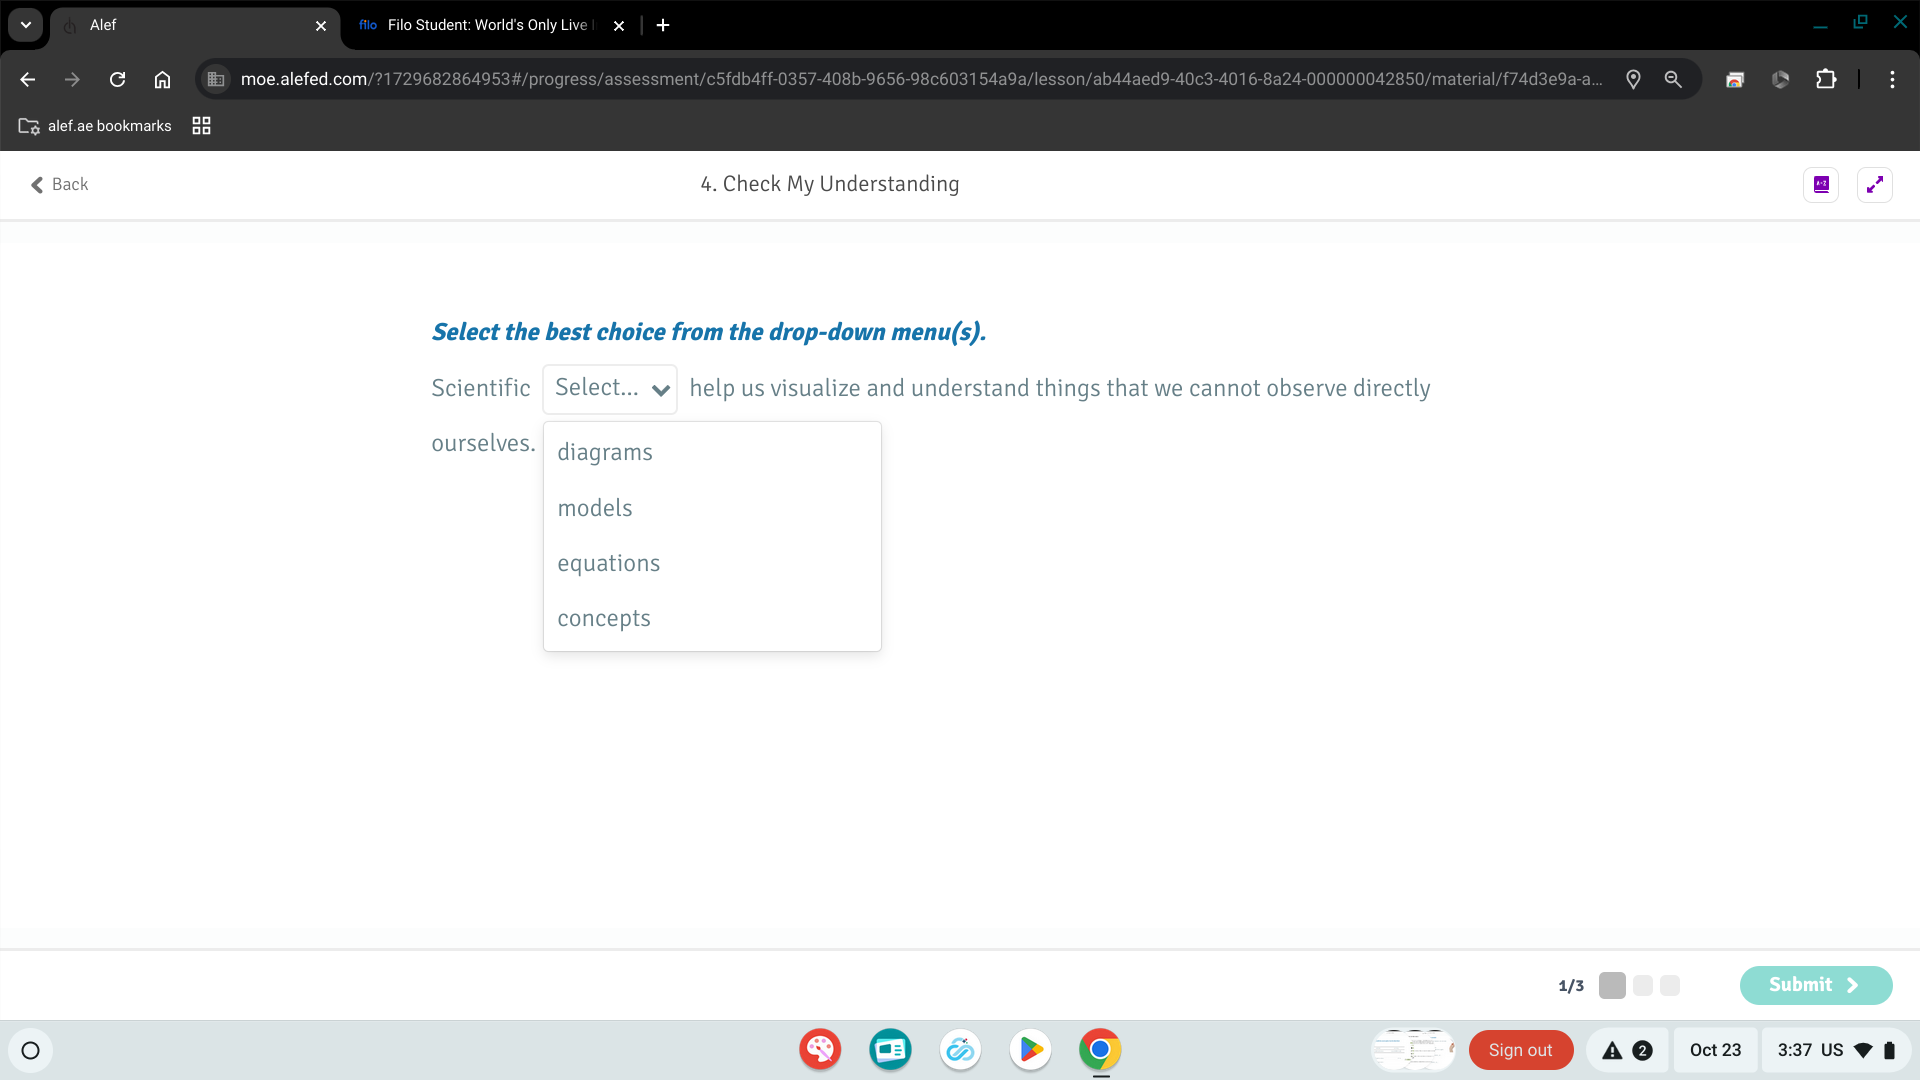Screen dimensions: 1920x1080
Task: Select 'equations' option in list
Action: pyautogui.click(x=609, y=563)
